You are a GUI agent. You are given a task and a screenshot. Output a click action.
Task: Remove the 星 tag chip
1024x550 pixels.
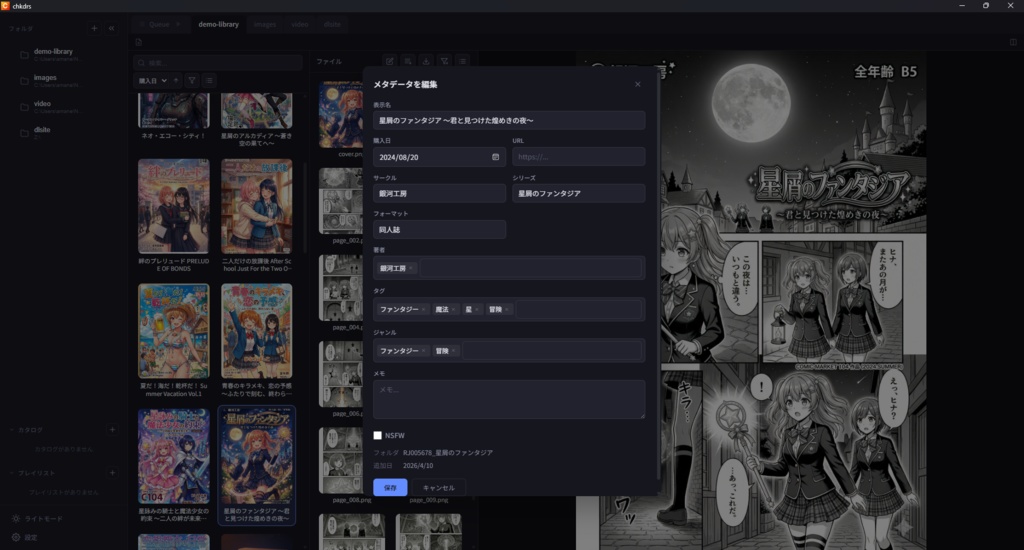coord(477,310)
